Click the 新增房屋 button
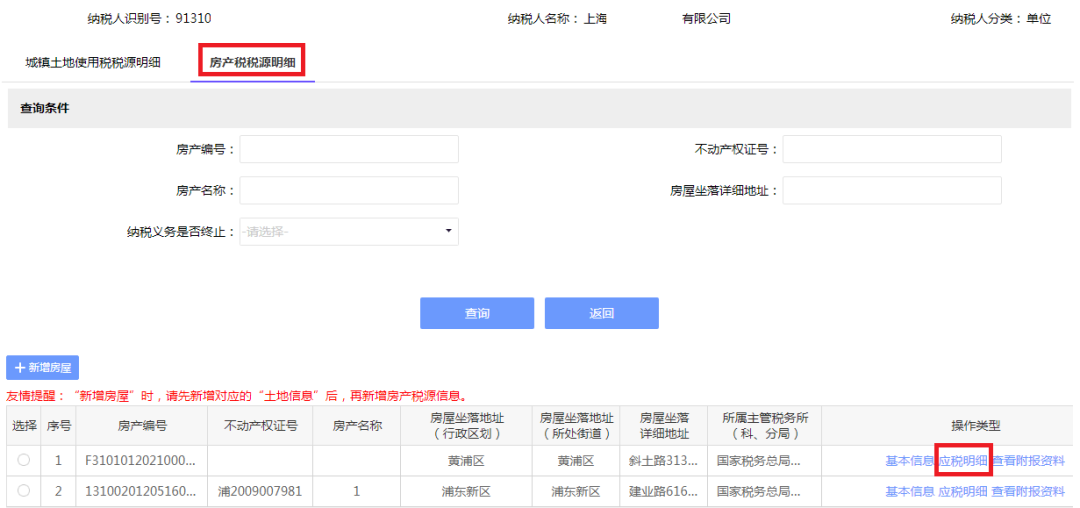 tap(43, 368)
